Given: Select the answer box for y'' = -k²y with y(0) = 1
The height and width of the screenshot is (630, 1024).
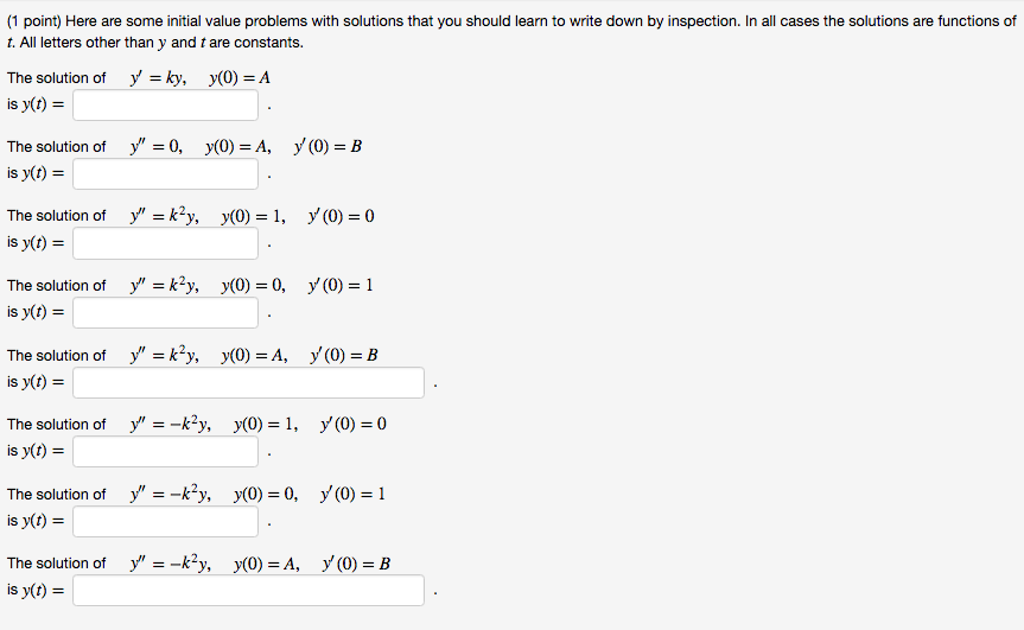Looking at the screenshot, I should (x=165, y=451).
